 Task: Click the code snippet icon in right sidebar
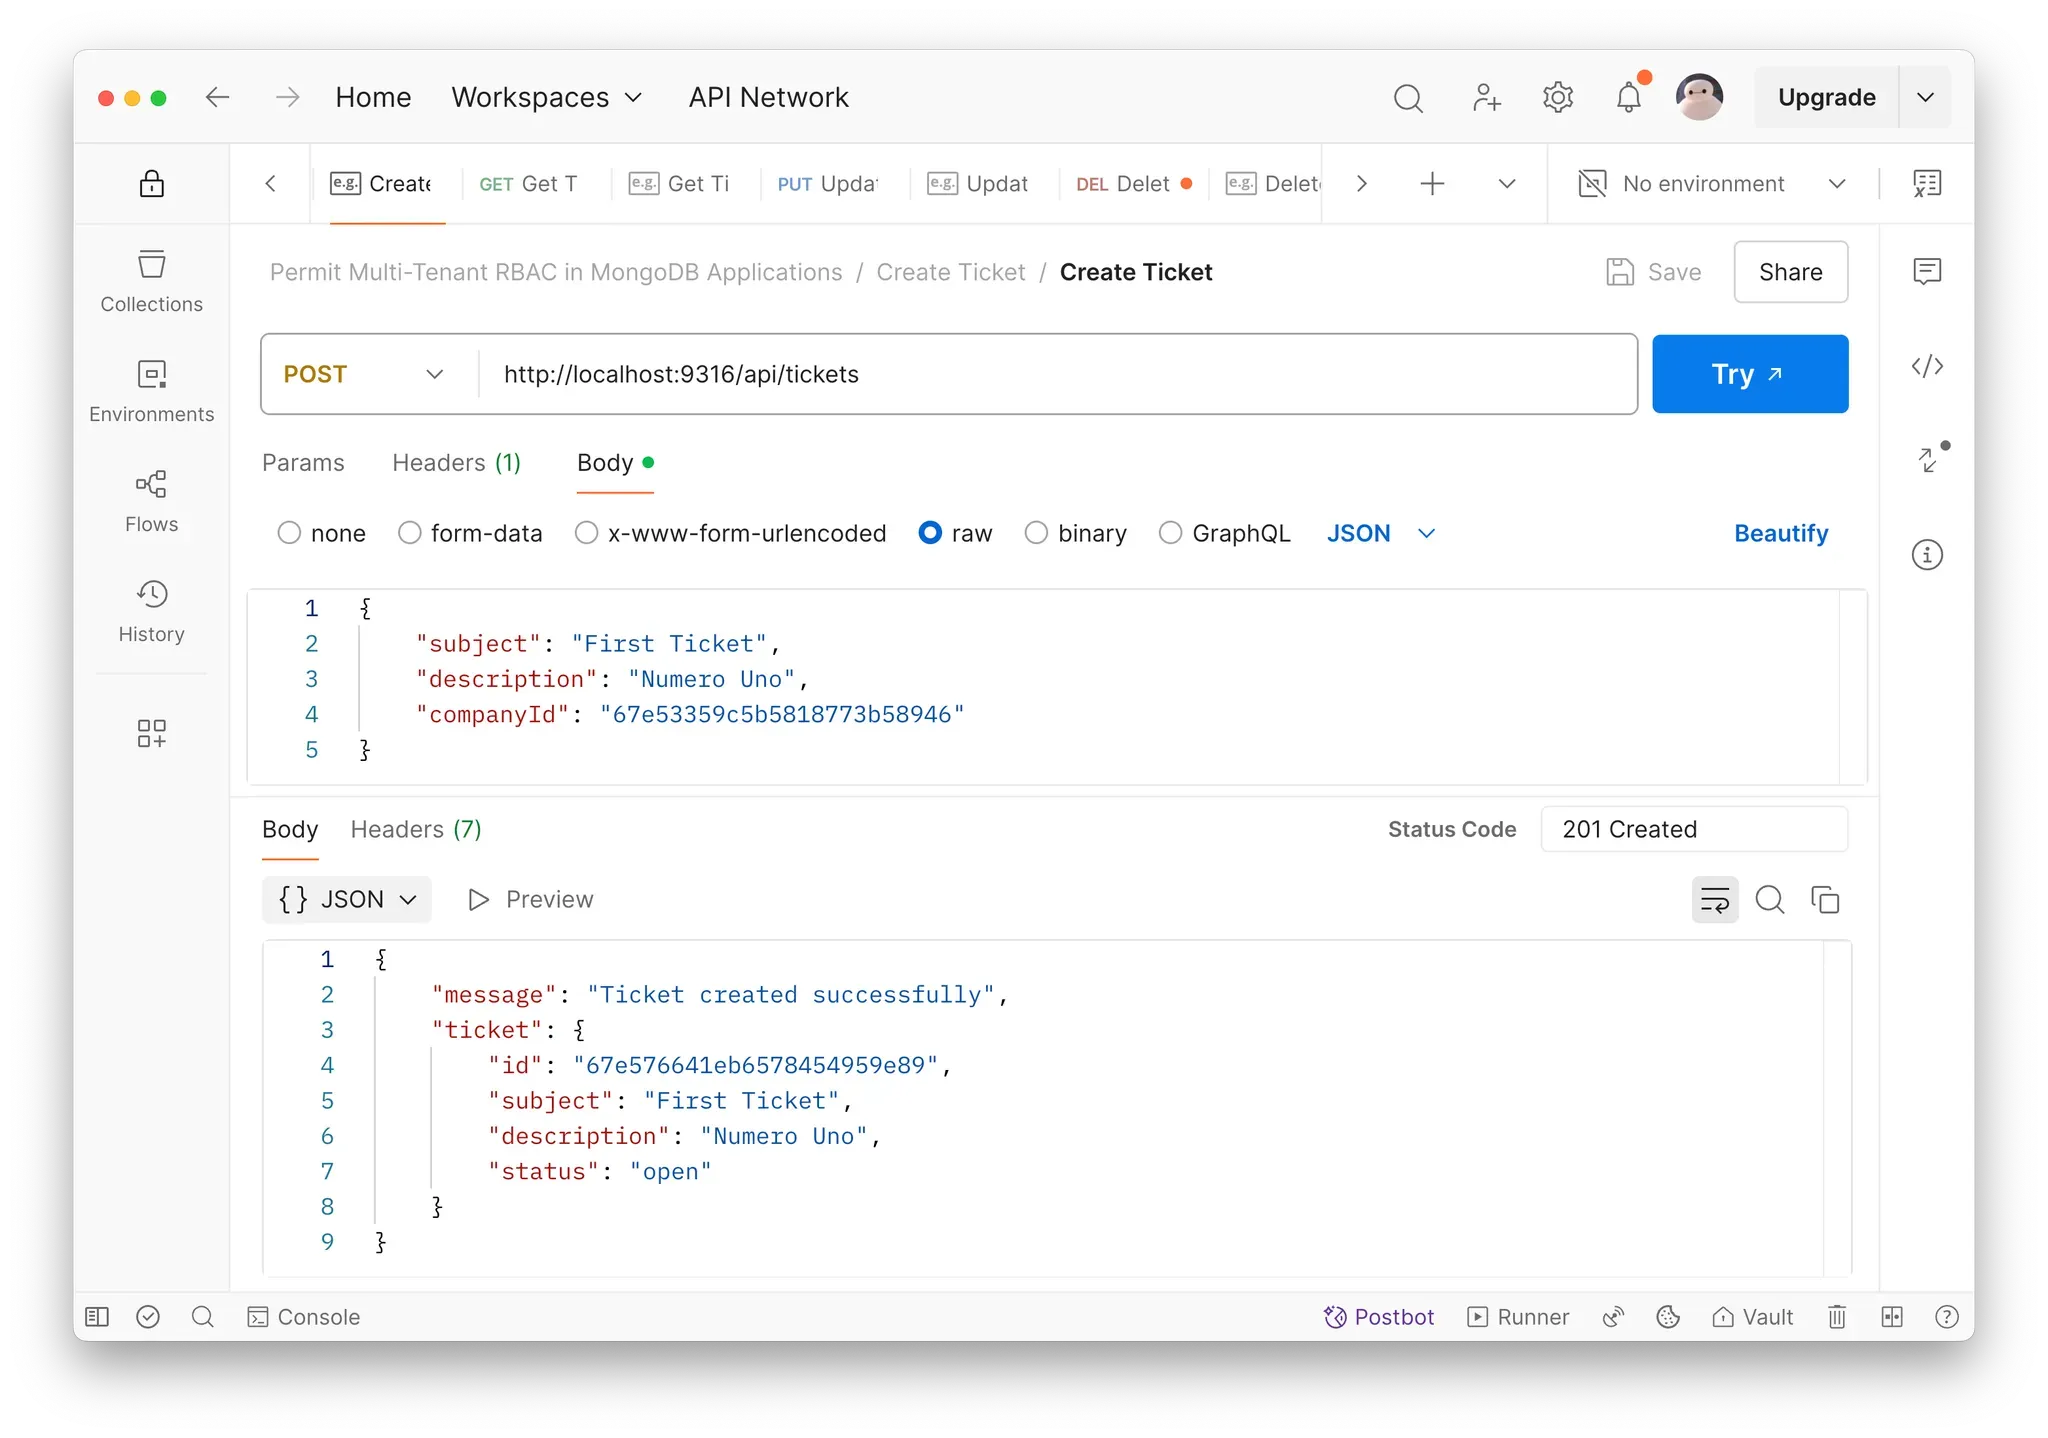(1926, 366)
